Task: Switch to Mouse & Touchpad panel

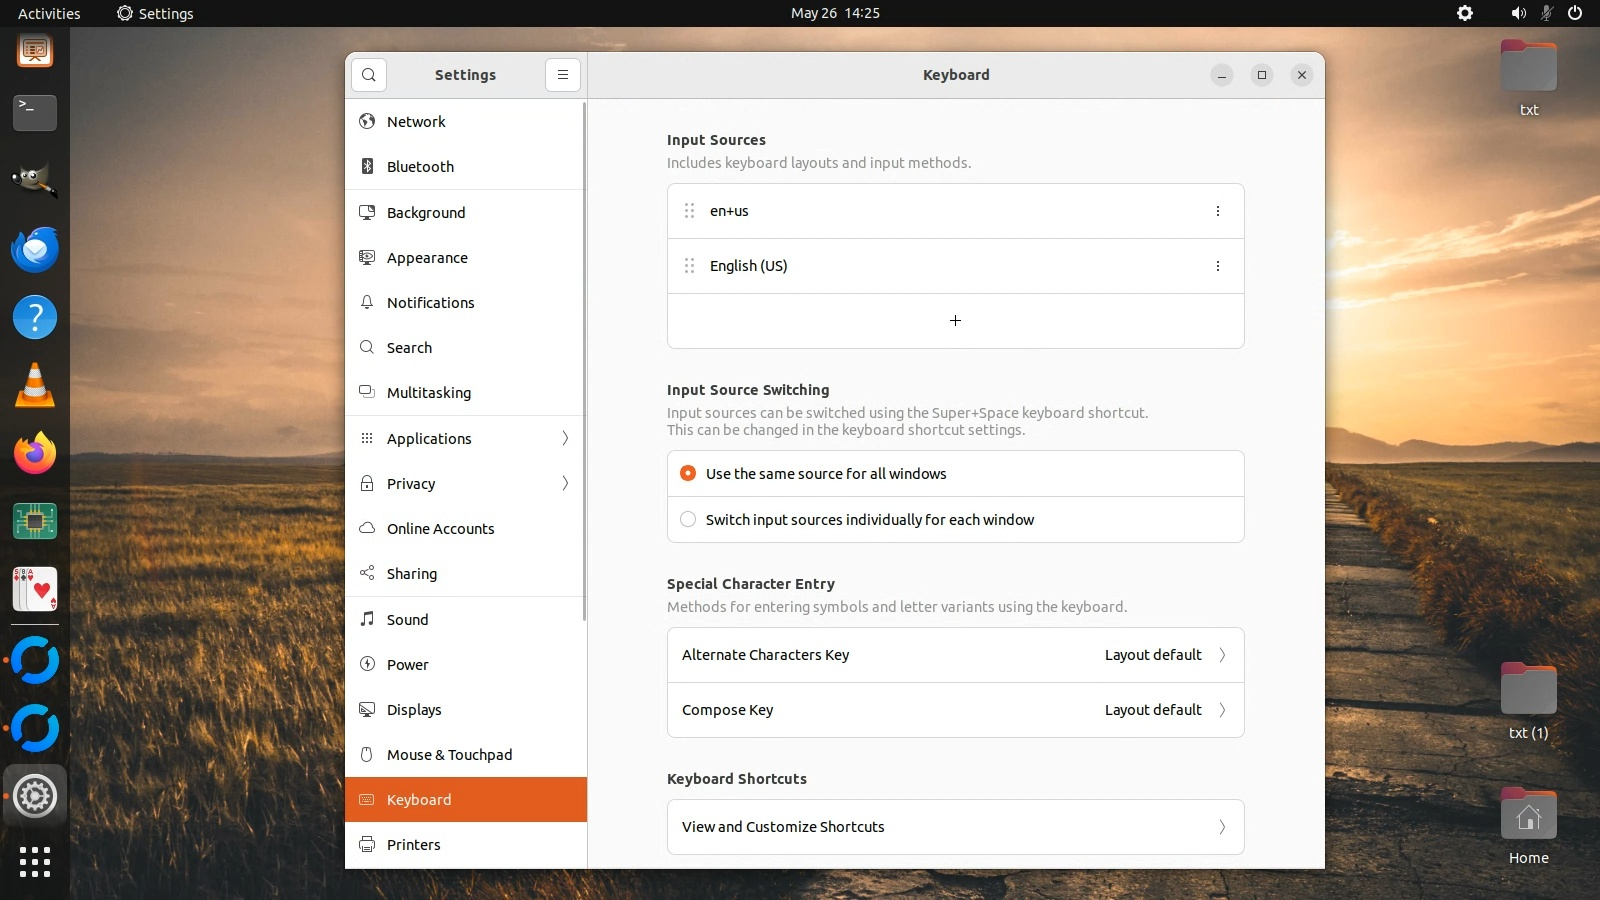Action: (449, 755)
